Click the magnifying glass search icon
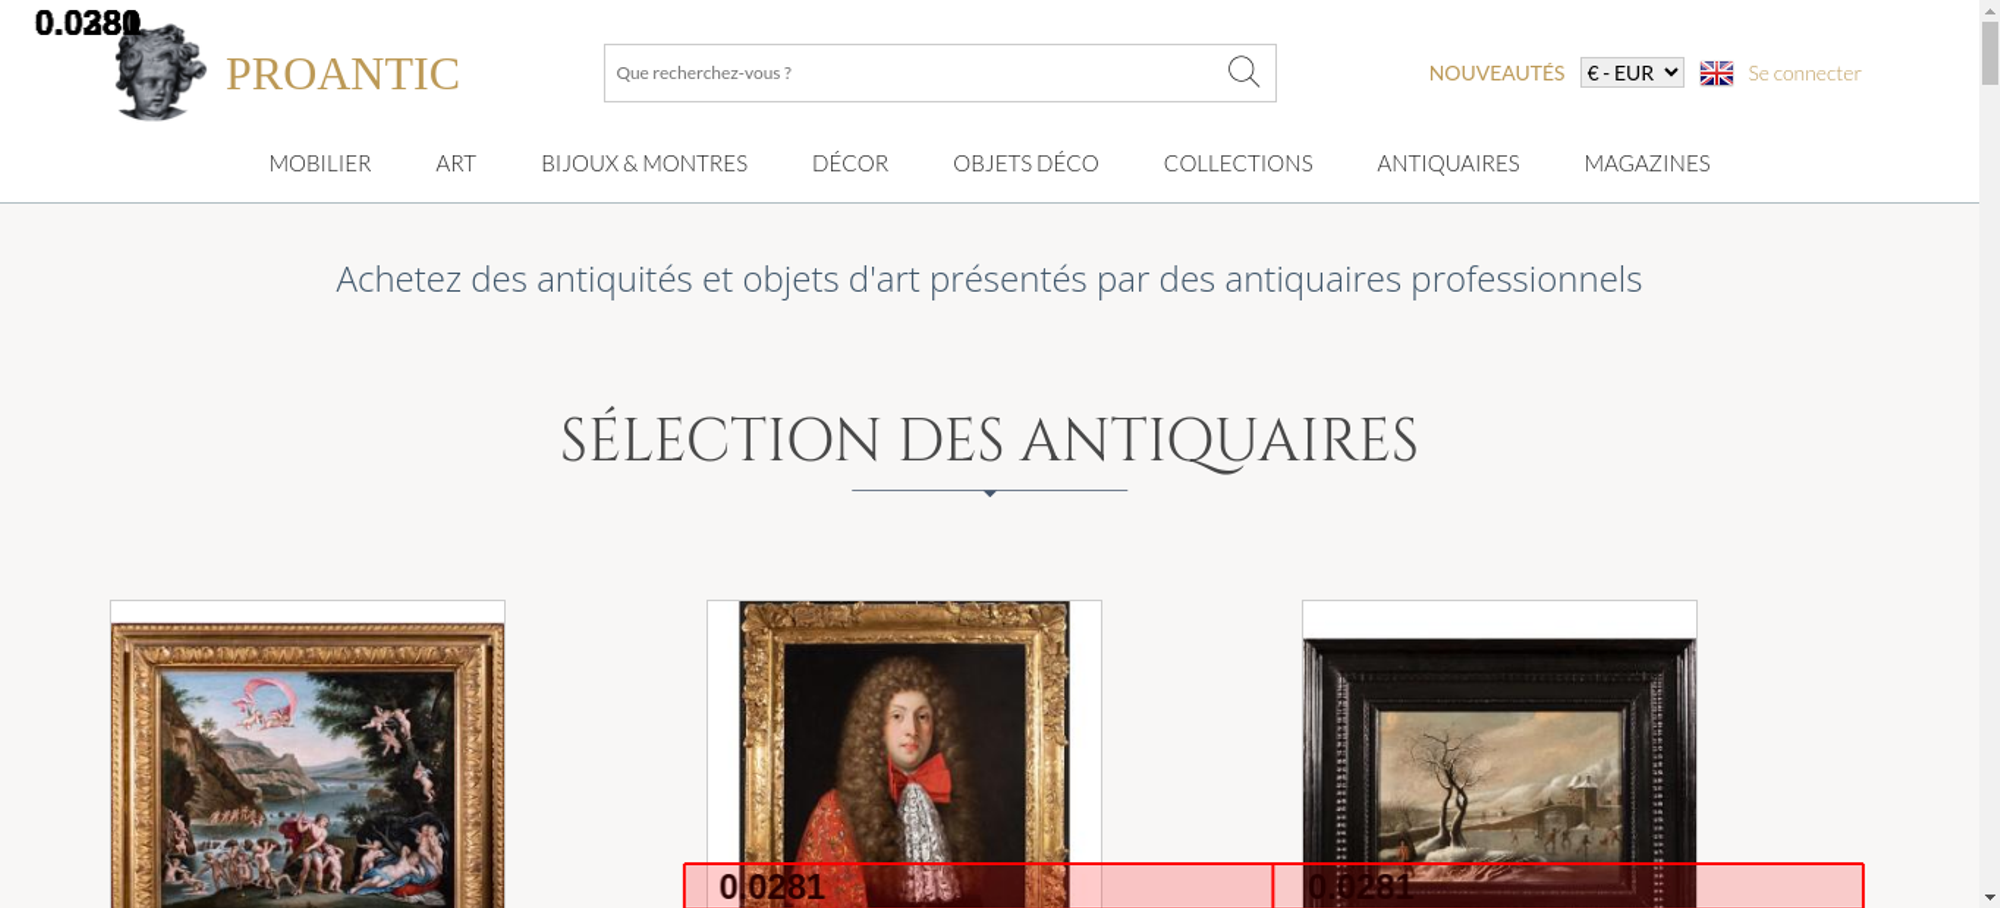 click(1243, 72)
